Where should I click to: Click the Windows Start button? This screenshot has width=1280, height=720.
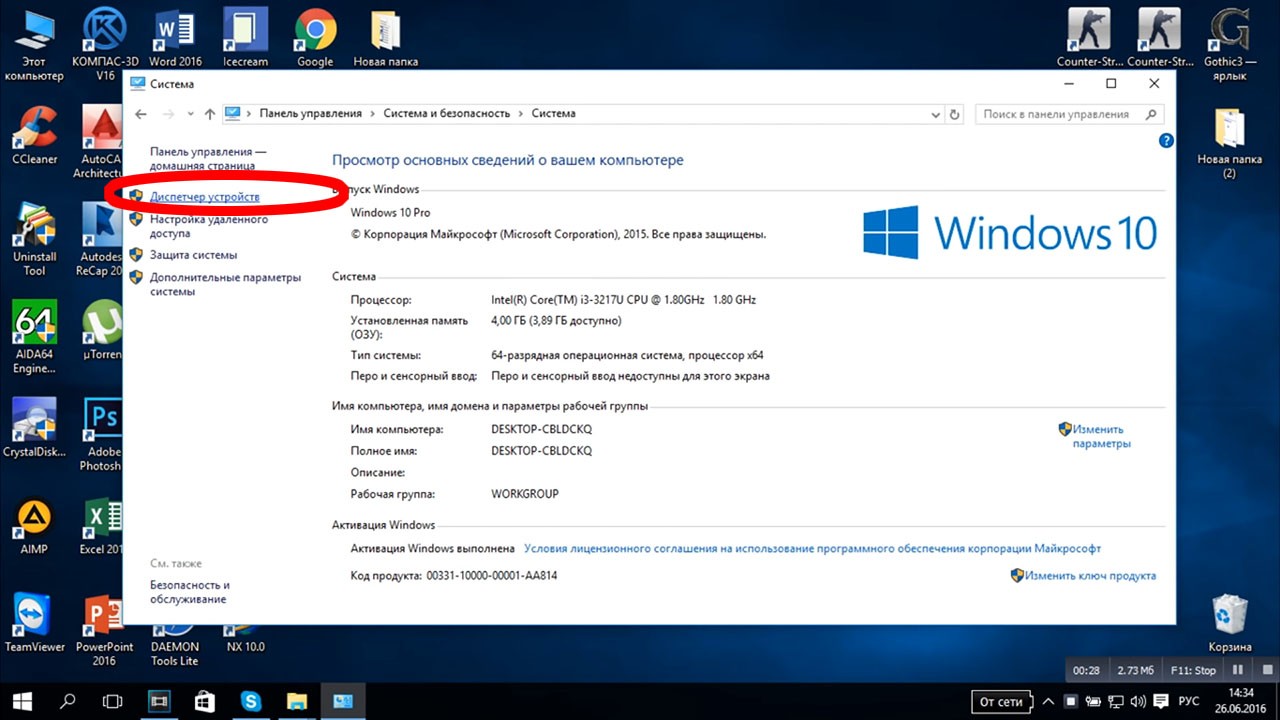click(x=21, y=700)
